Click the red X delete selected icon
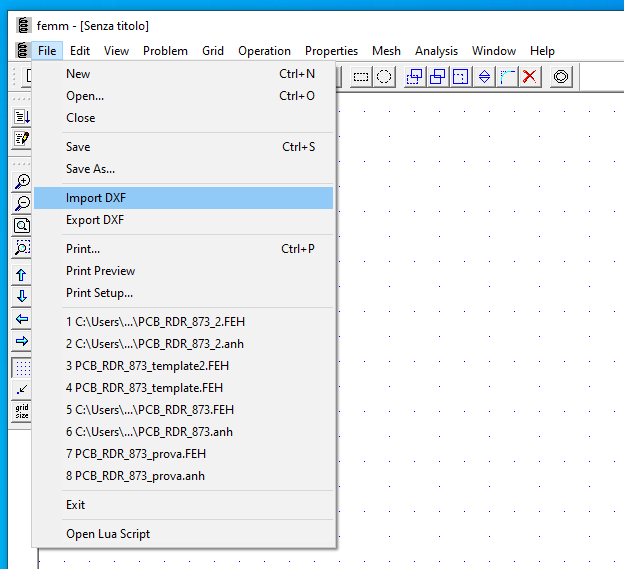Viewport: 624px width, 569px height. click(x=530, y=76)
